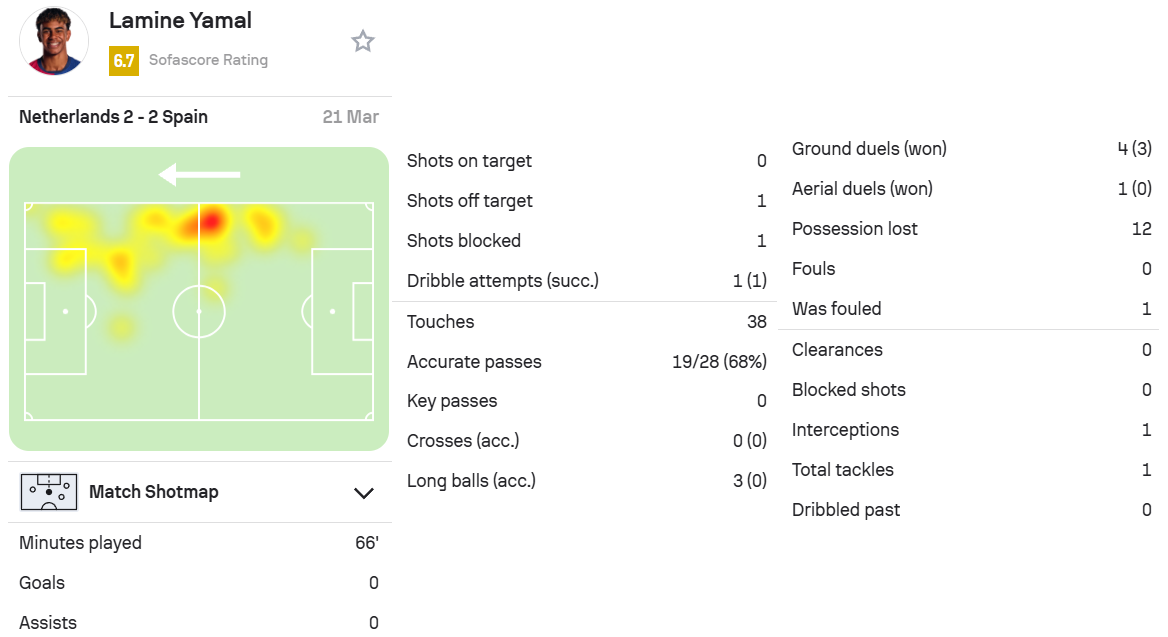Image resolution: width=1168 pixels, height=637 pixels.
Task: Select the Accurate passes stat row
Action: click(586, 361)
